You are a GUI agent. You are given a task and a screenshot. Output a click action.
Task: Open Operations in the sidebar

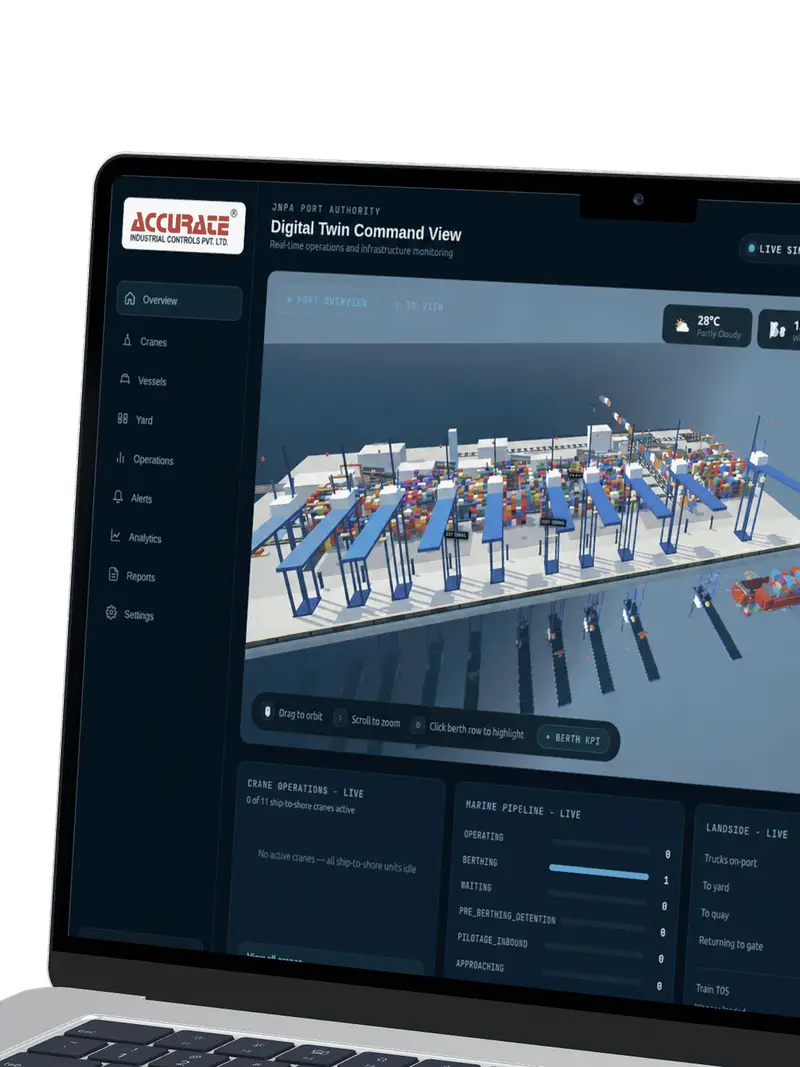pyautogui.click(x=153, y=459)
